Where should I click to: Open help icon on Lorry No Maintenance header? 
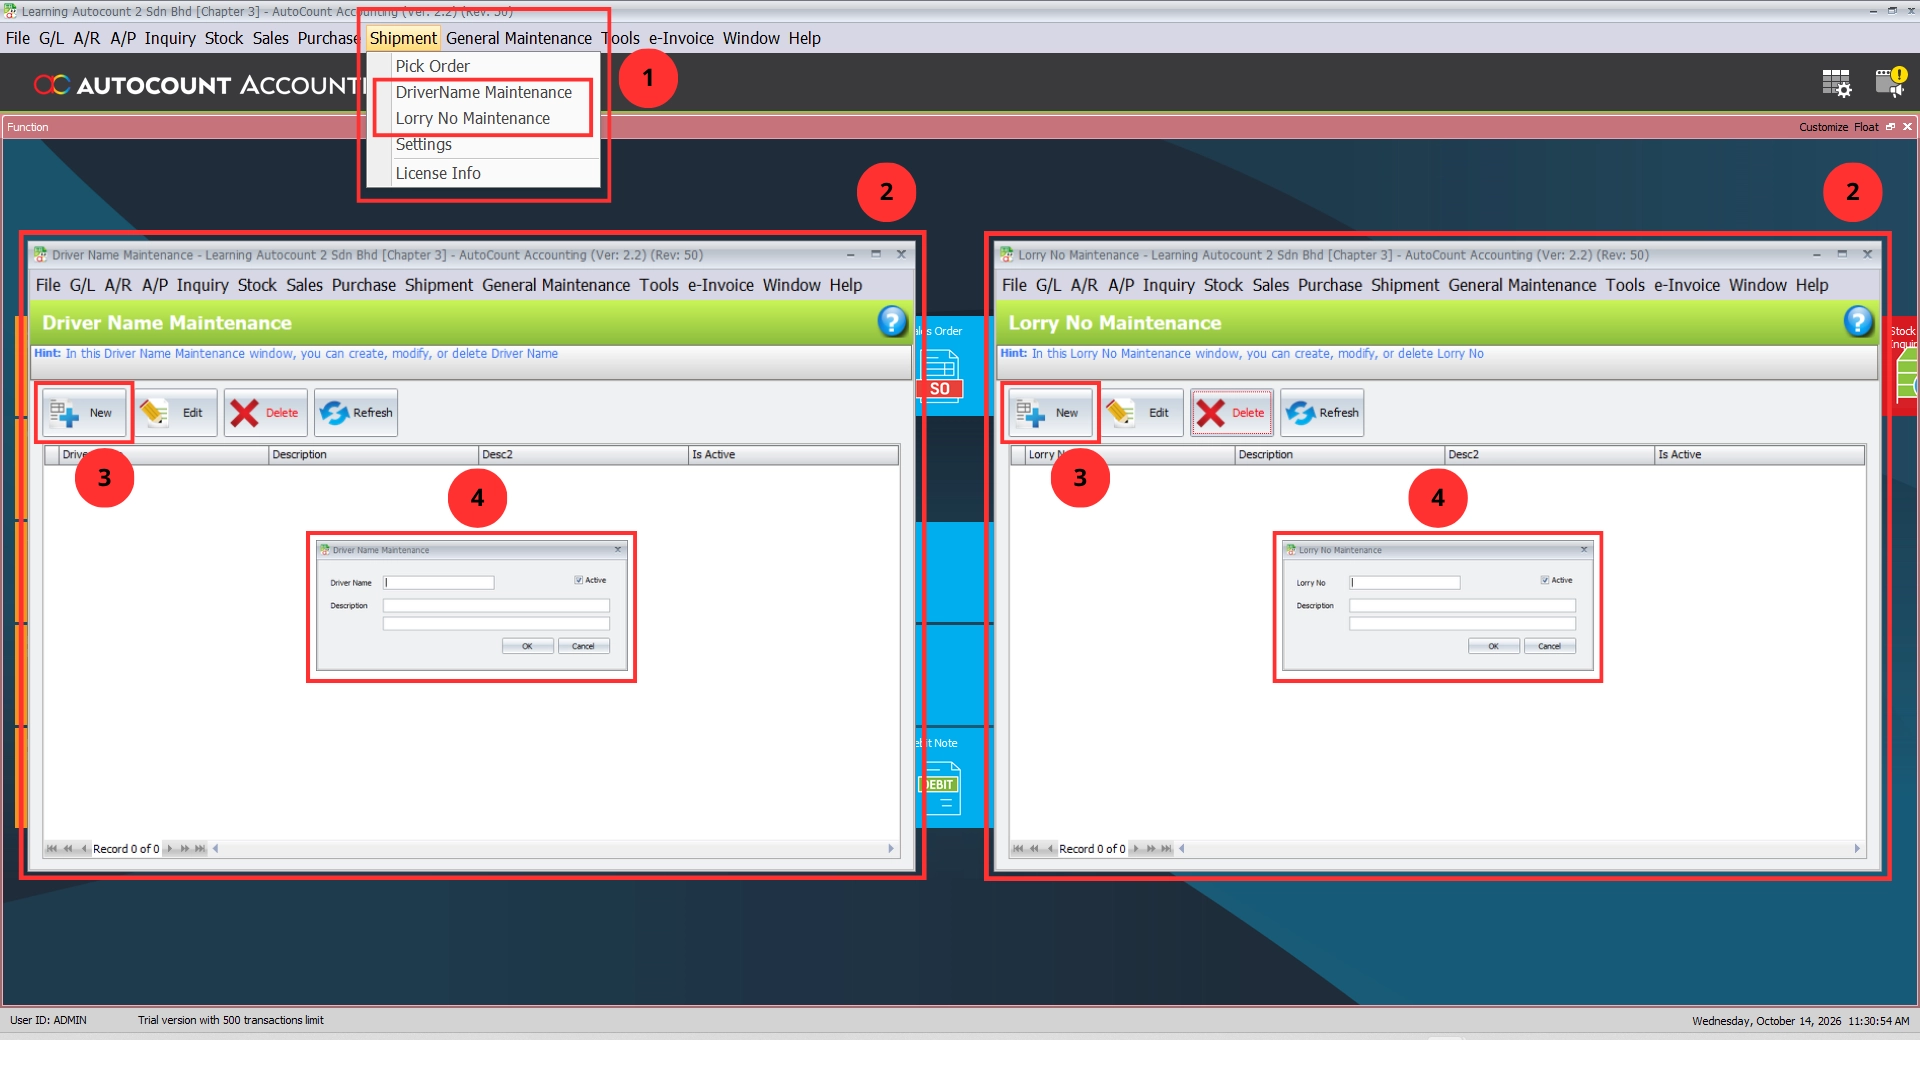[1857, 322]
